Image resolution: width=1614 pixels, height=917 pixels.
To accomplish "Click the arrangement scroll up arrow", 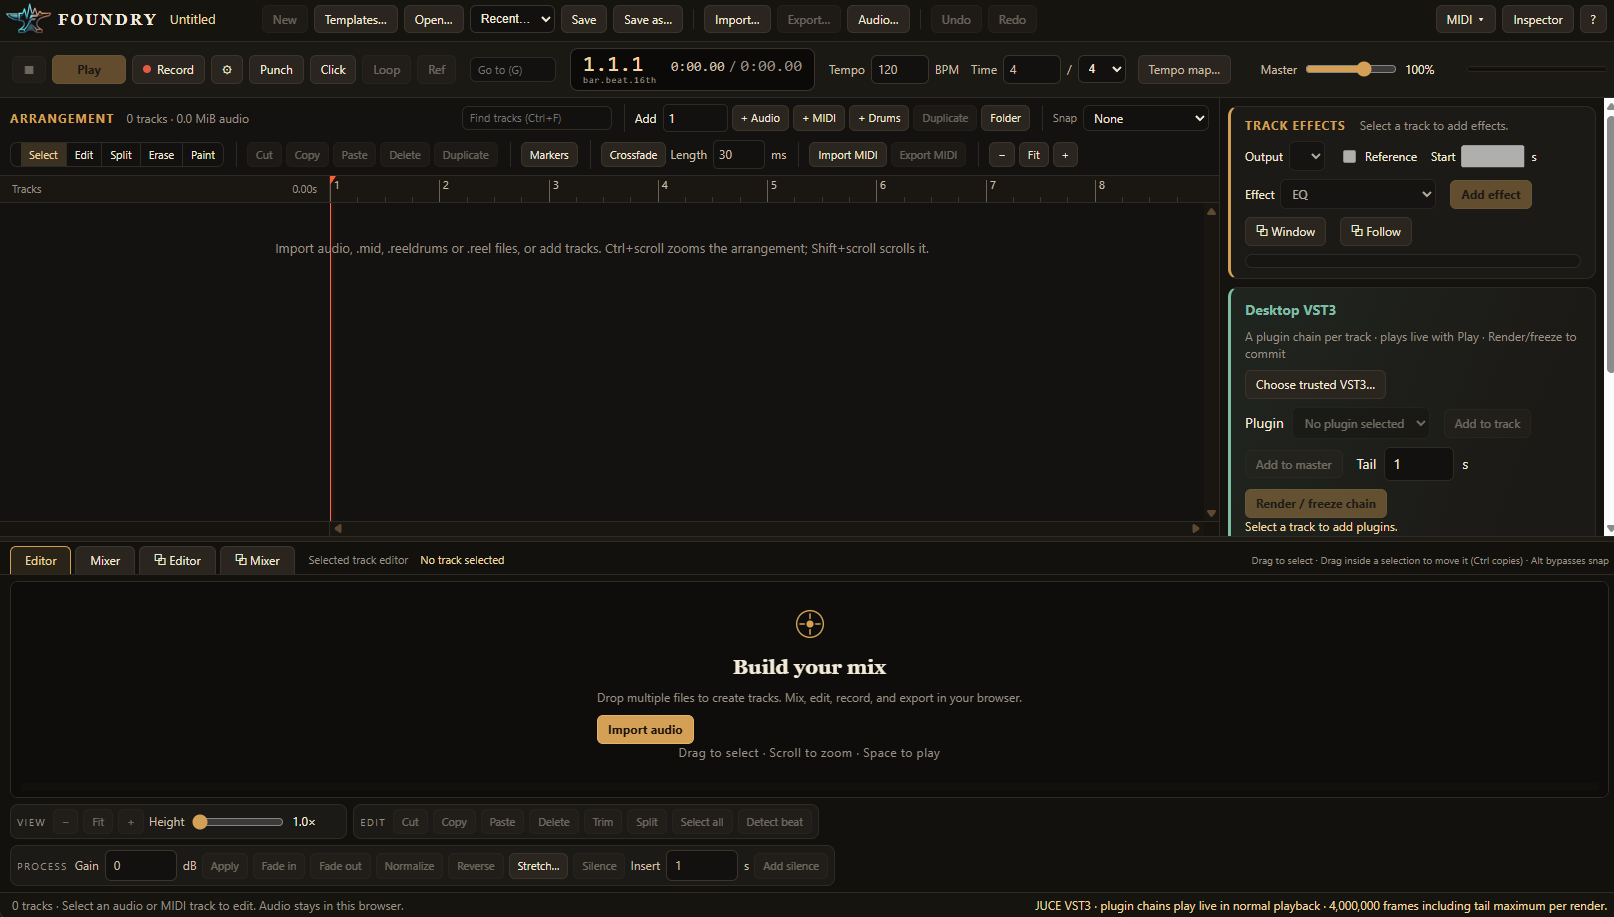I will (1211, 212).
